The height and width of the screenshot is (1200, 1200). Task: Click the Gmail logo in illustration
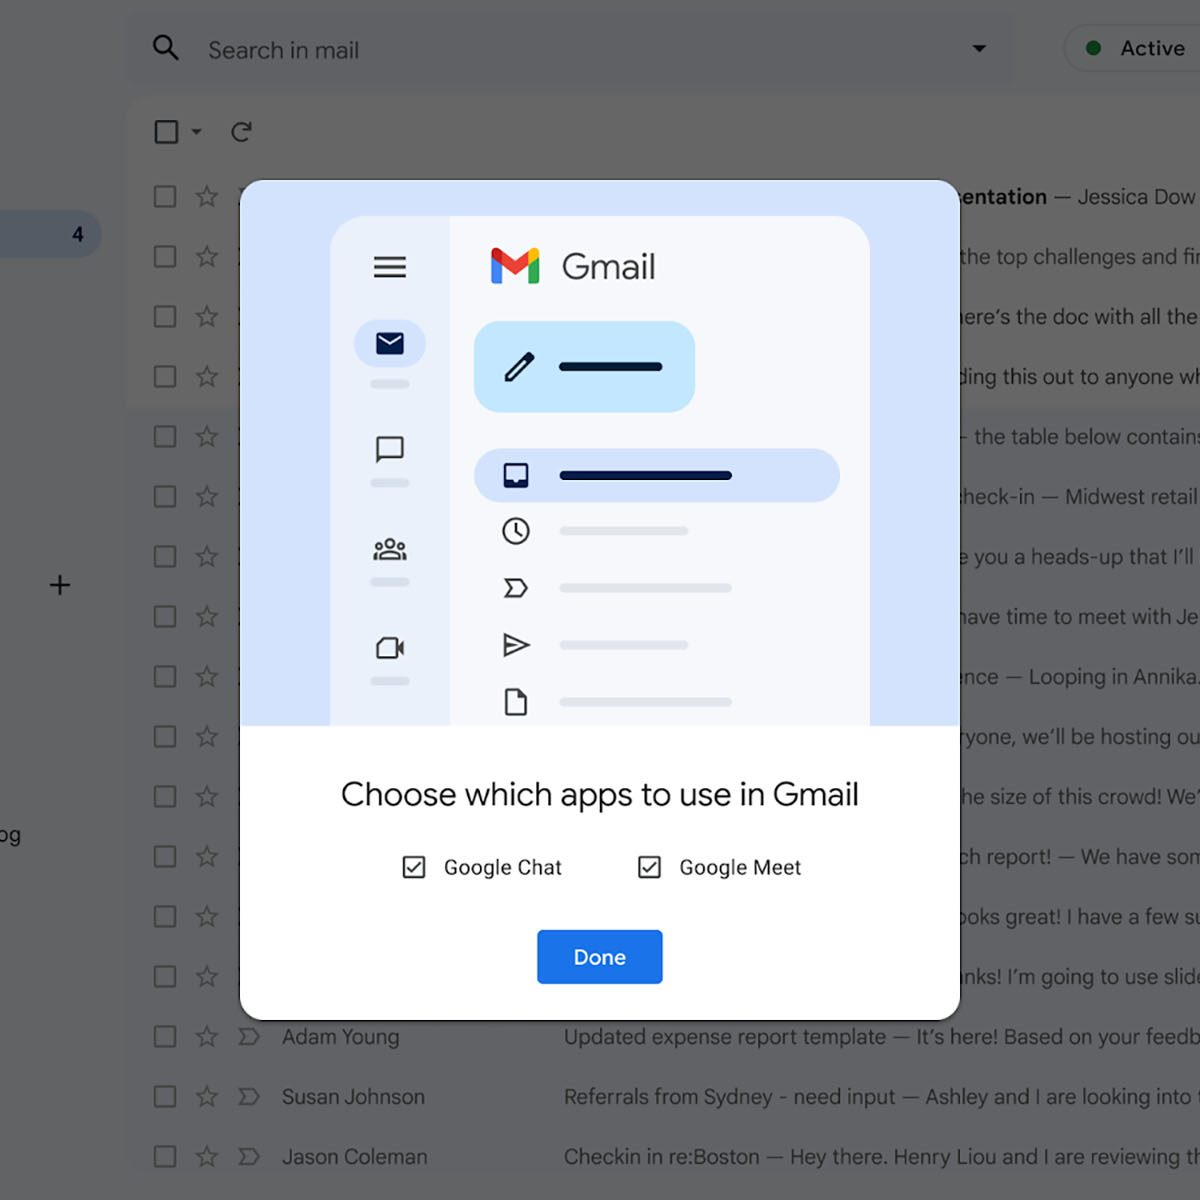[573, 266]
